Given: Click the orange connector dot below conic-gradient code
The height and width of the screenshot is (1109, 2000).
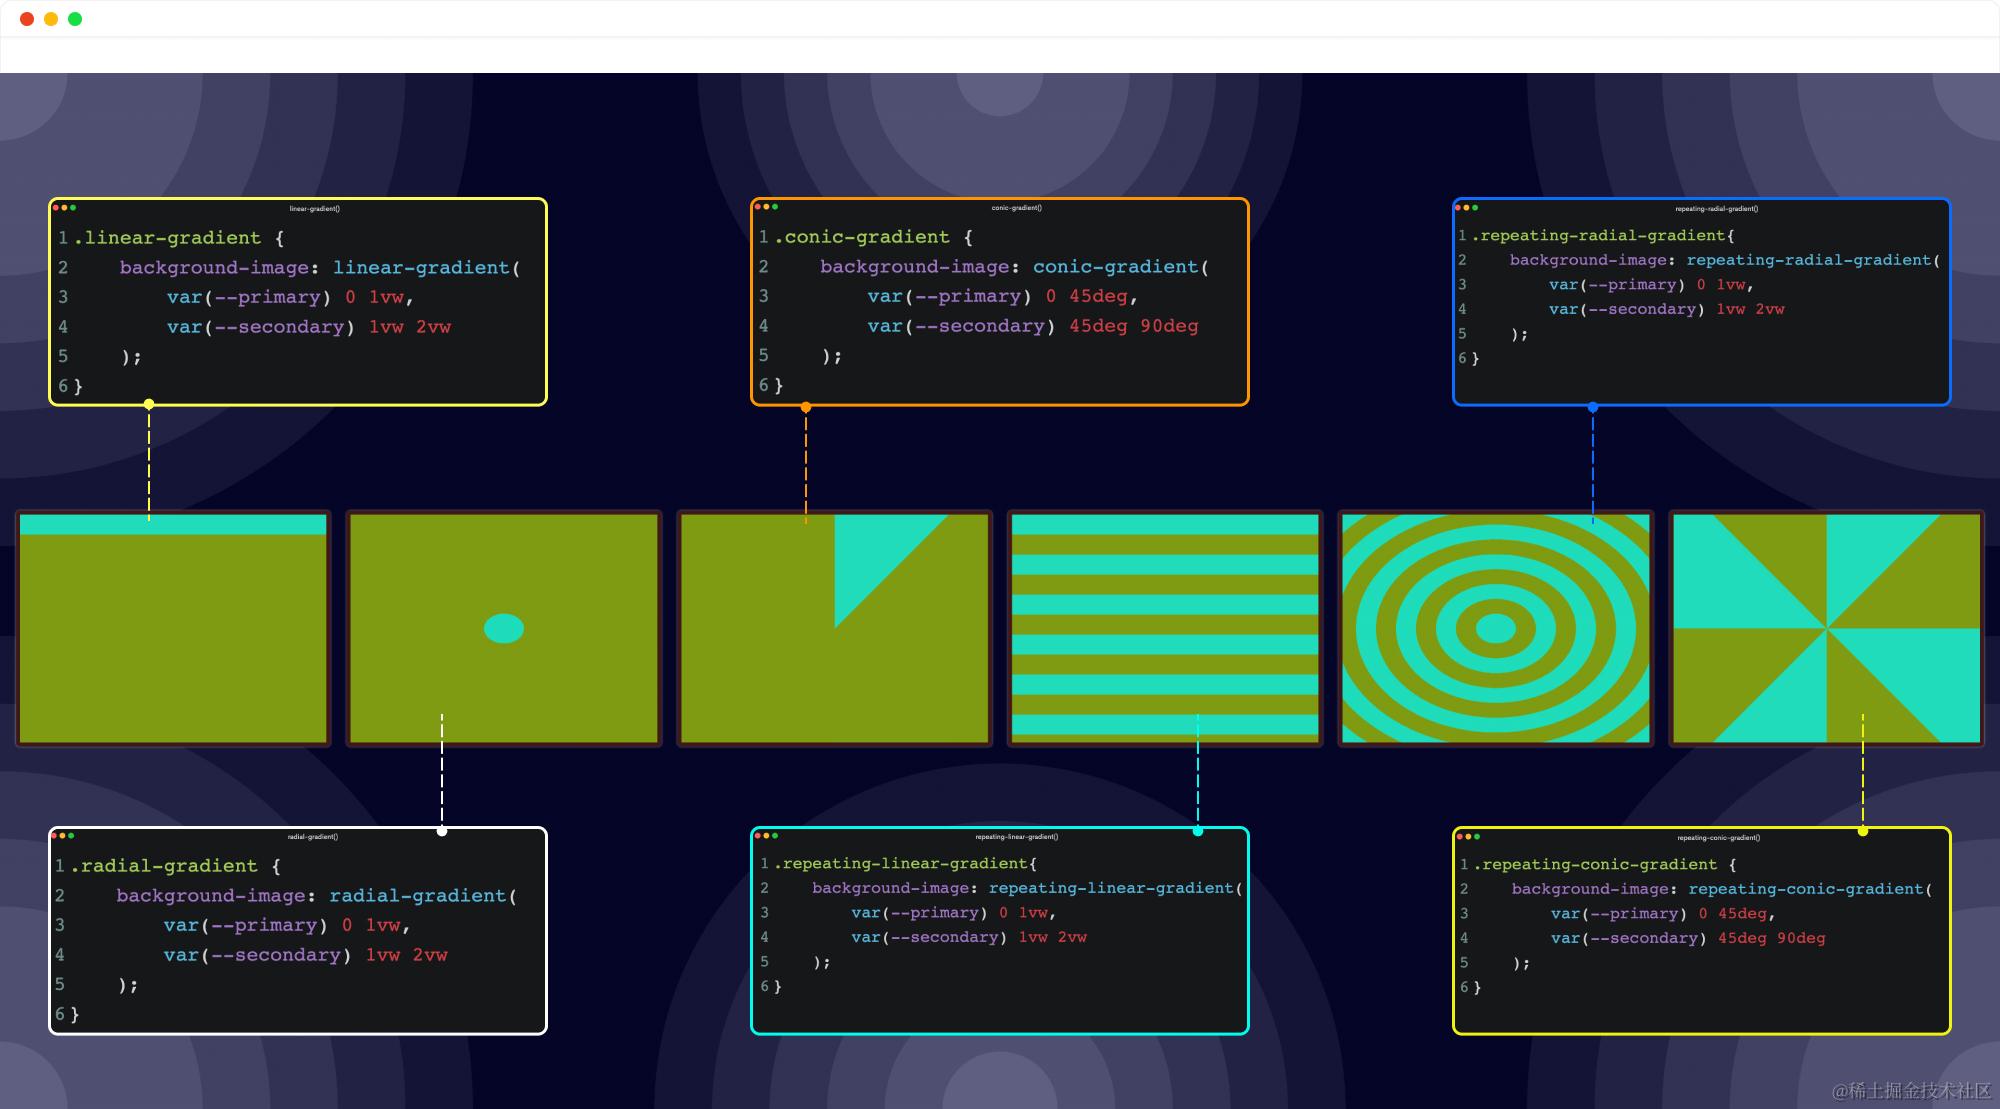Looking at the screenshot, I should coord(806,407).
